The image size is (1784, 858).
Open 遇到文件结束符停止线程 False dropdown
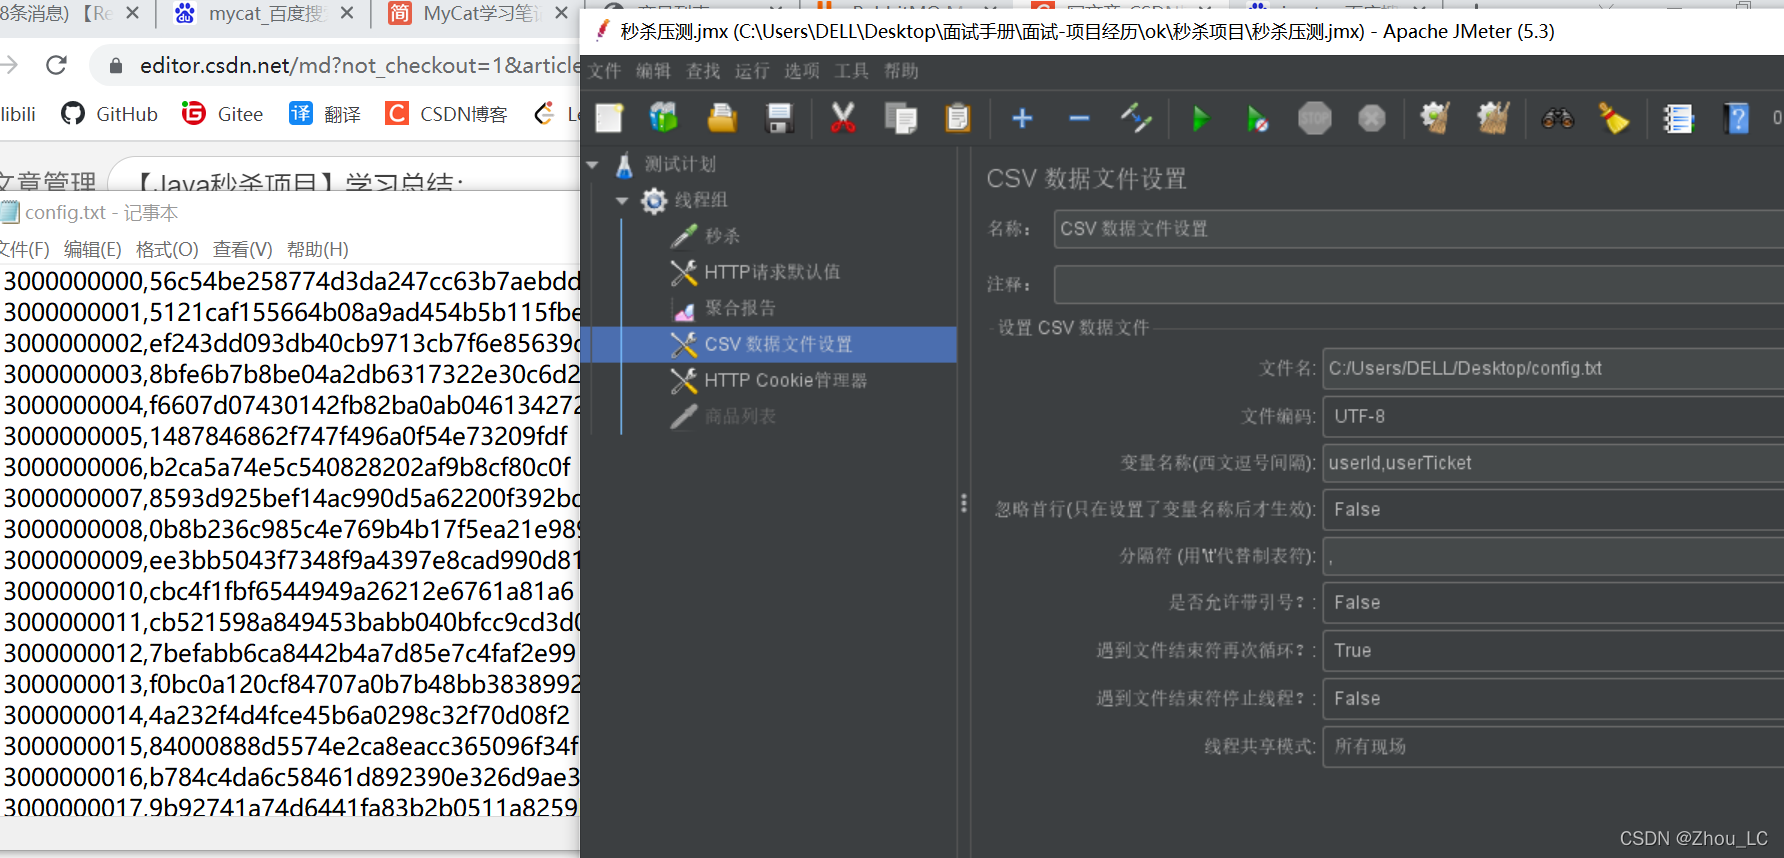(x=1553, y=698)
